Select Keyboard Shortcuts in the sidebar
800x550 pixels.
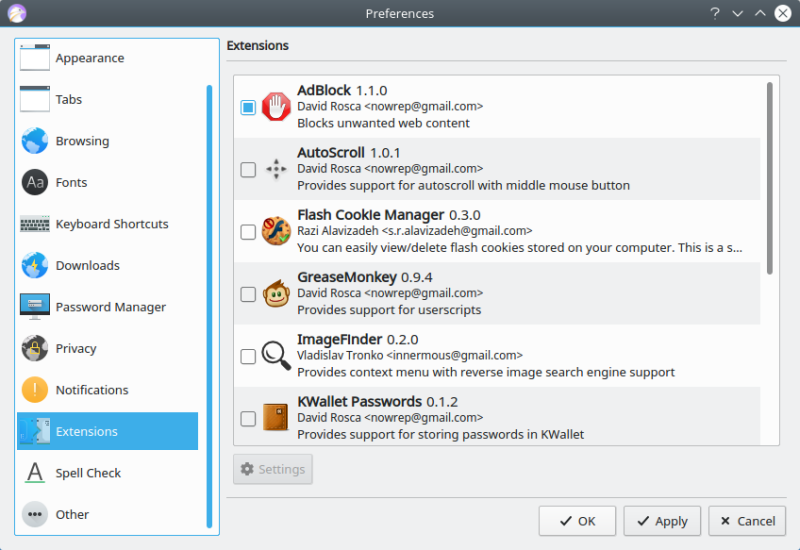pyautogui.click(x=111, y=224)
